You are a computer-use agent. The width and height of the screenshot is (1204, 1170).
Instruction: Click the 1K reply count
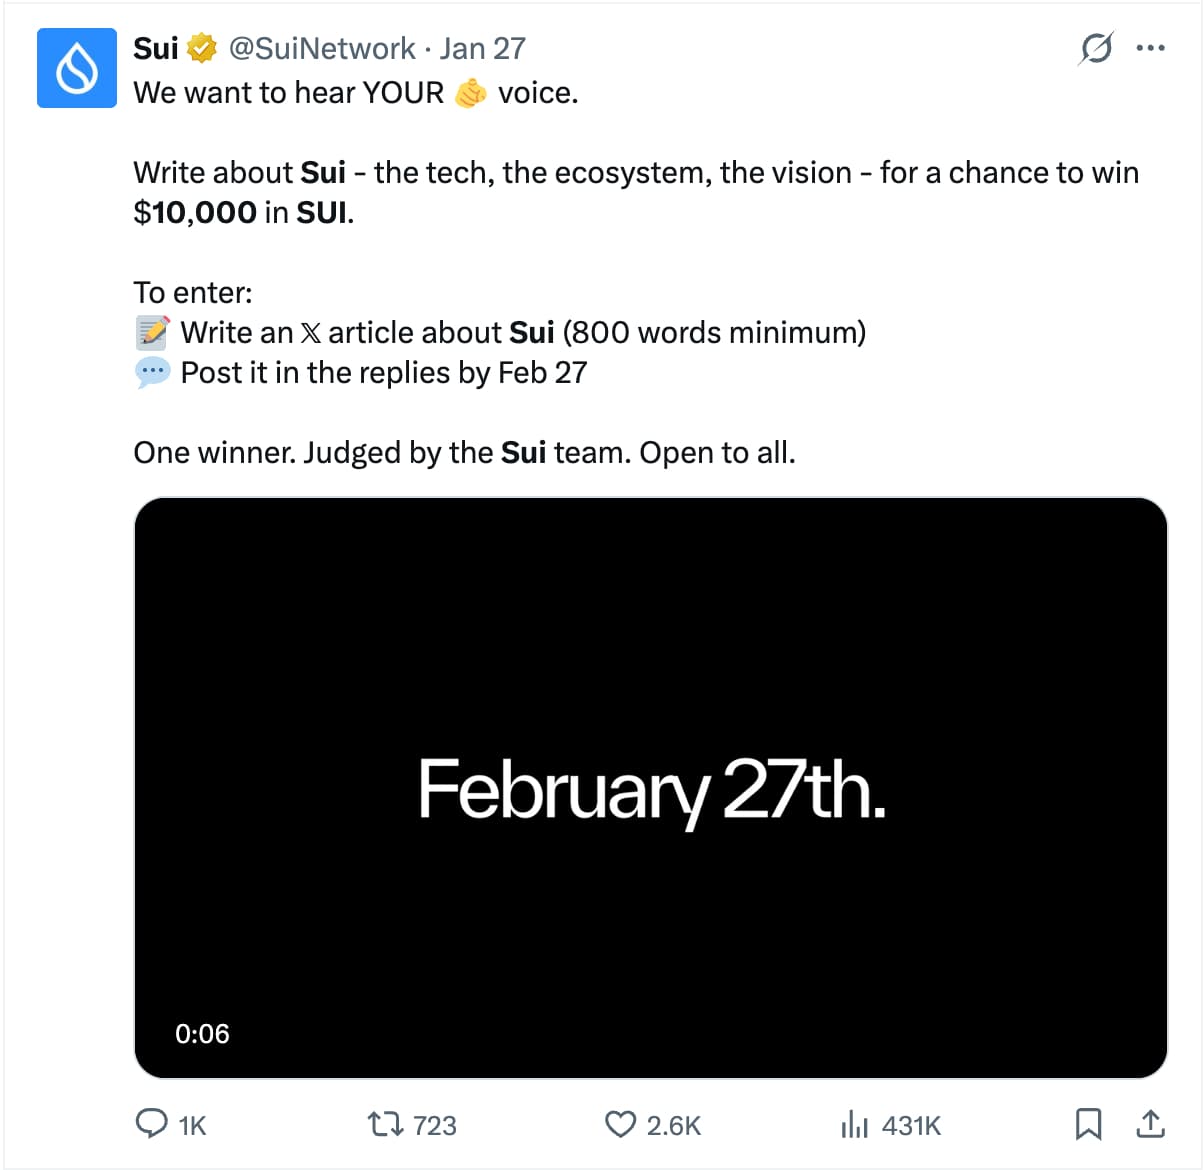[x=191, y=1125]
